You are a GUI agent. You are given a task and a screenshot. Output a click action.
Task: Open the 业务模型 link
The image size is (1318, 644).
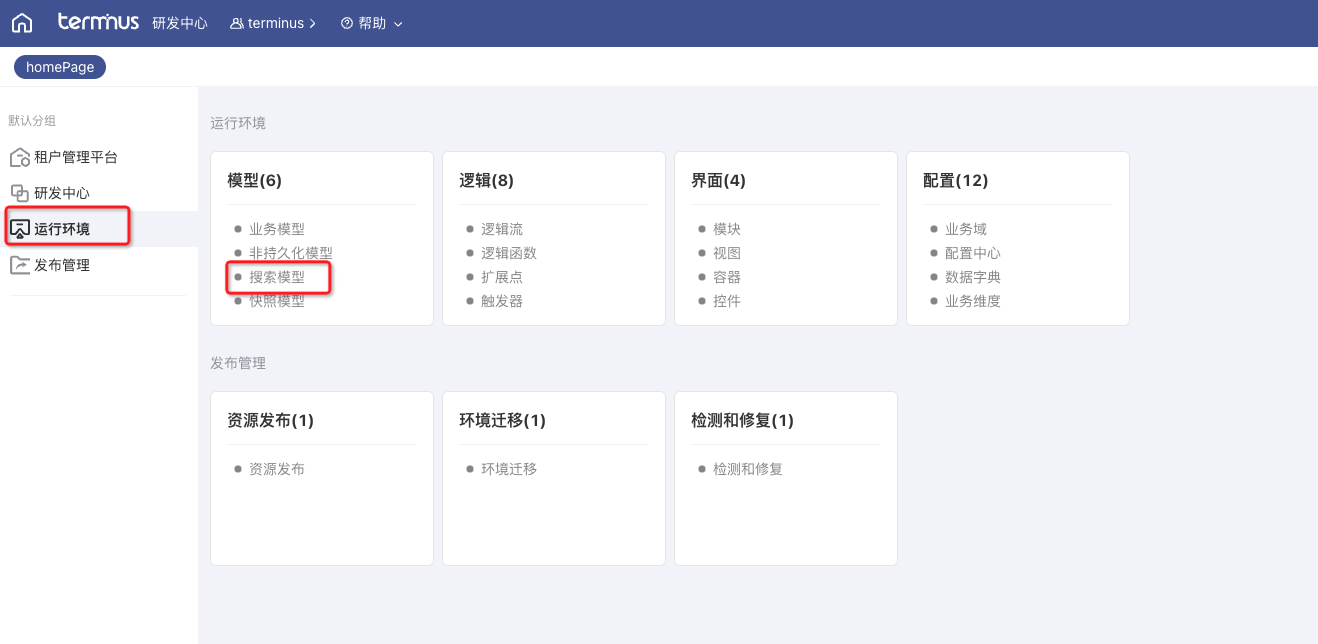point(277,229)
